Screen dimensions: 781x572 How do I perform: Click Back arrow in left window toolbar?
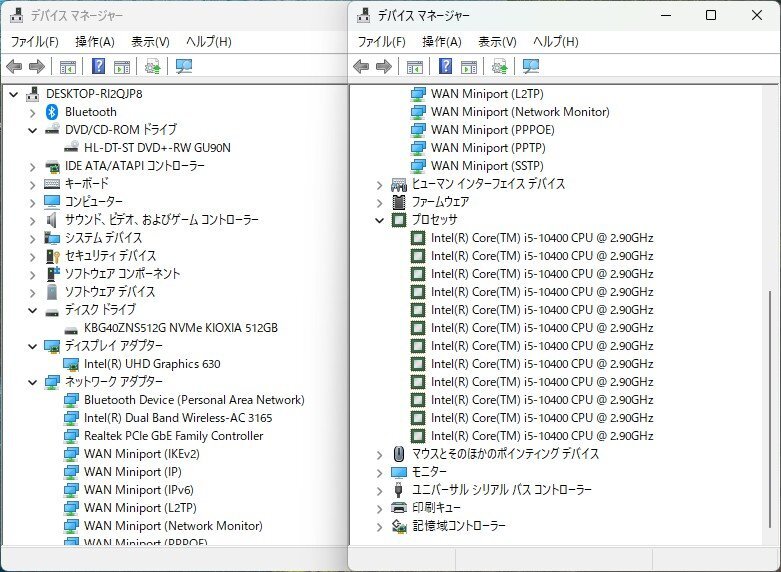click(14, 66)
